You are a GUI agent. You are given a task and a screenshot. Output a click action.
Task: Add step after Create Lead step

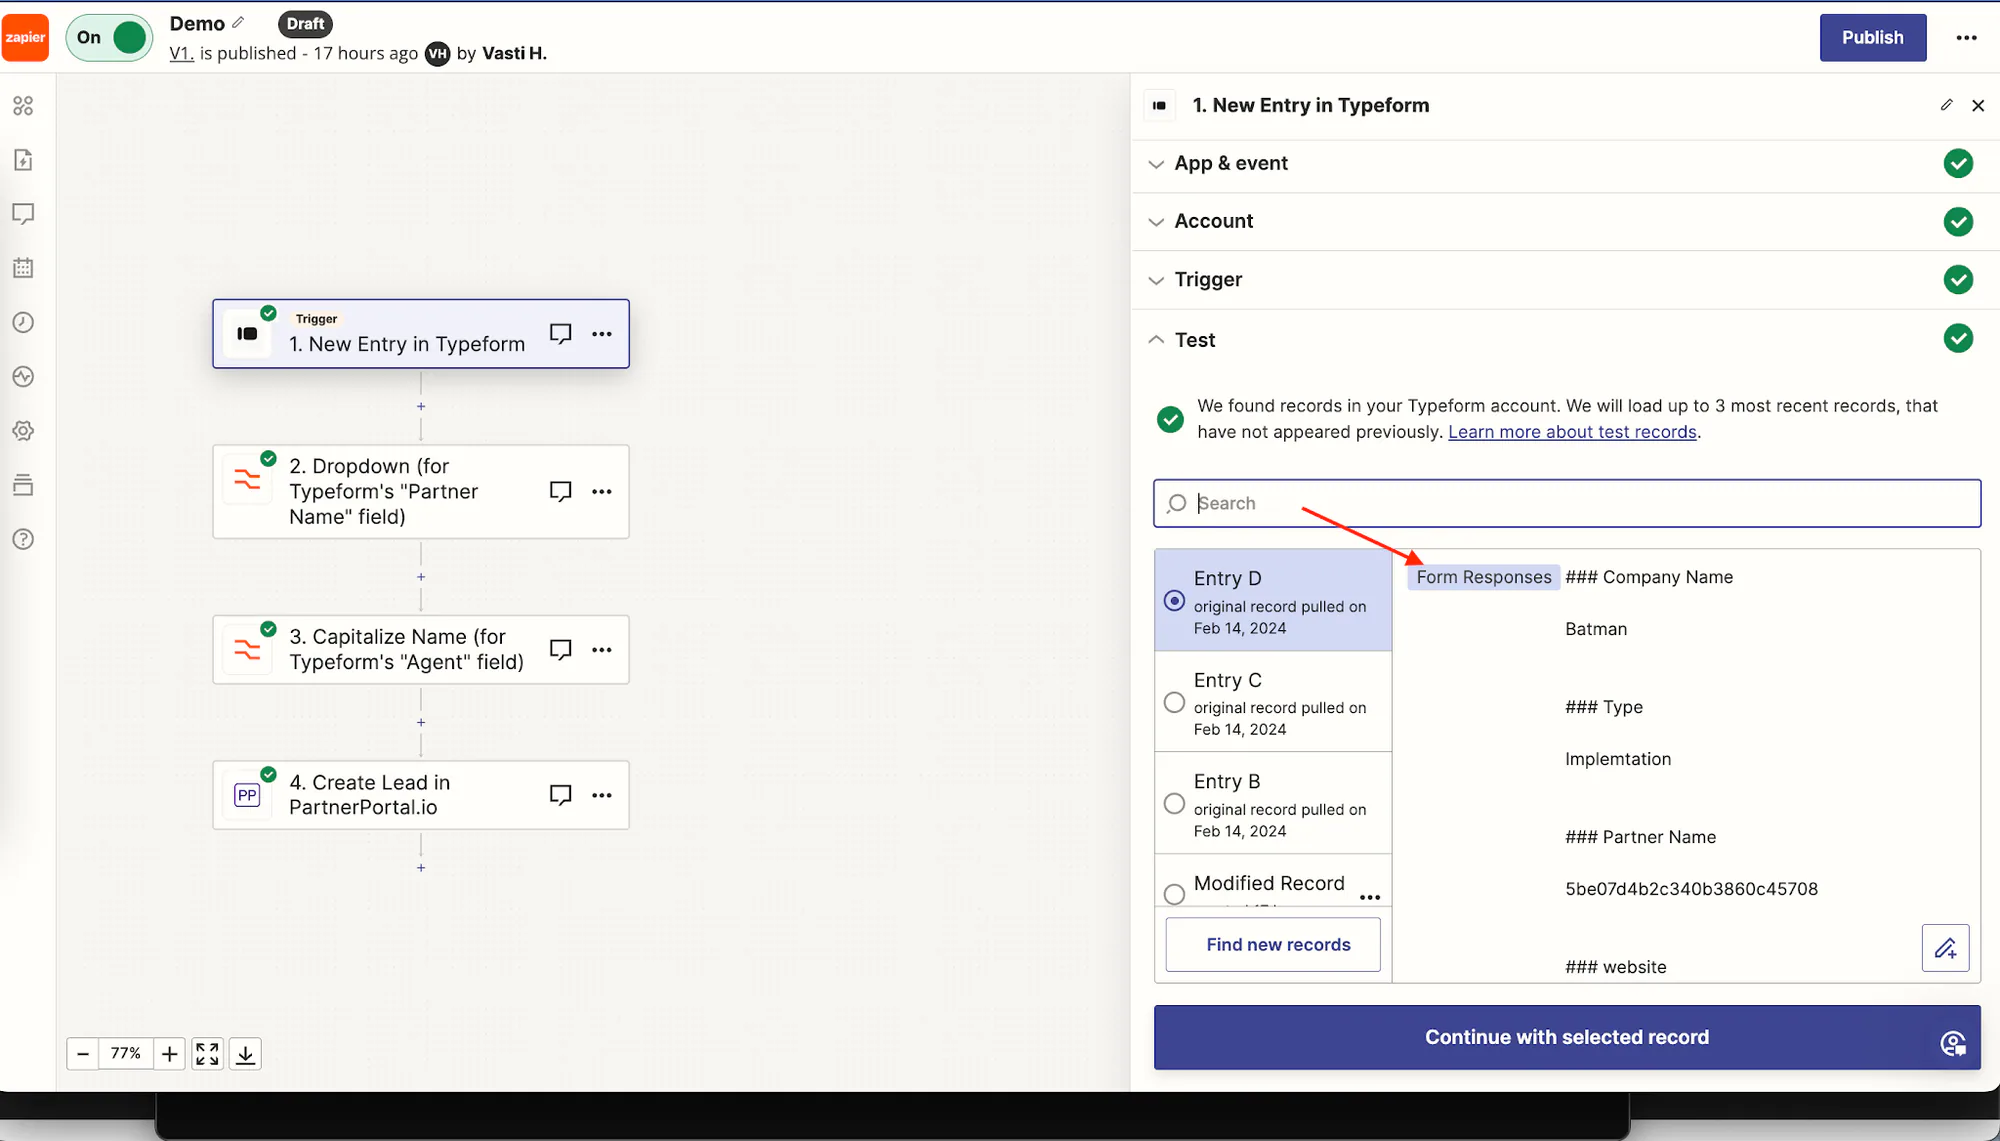coord(421,867)
